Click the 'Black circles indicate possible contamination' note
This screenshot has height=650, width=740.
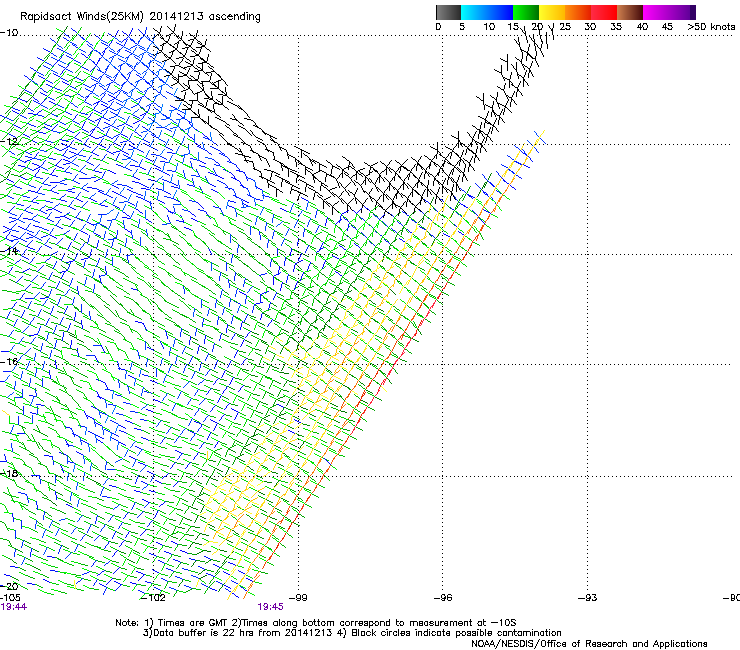click(456, 633)
